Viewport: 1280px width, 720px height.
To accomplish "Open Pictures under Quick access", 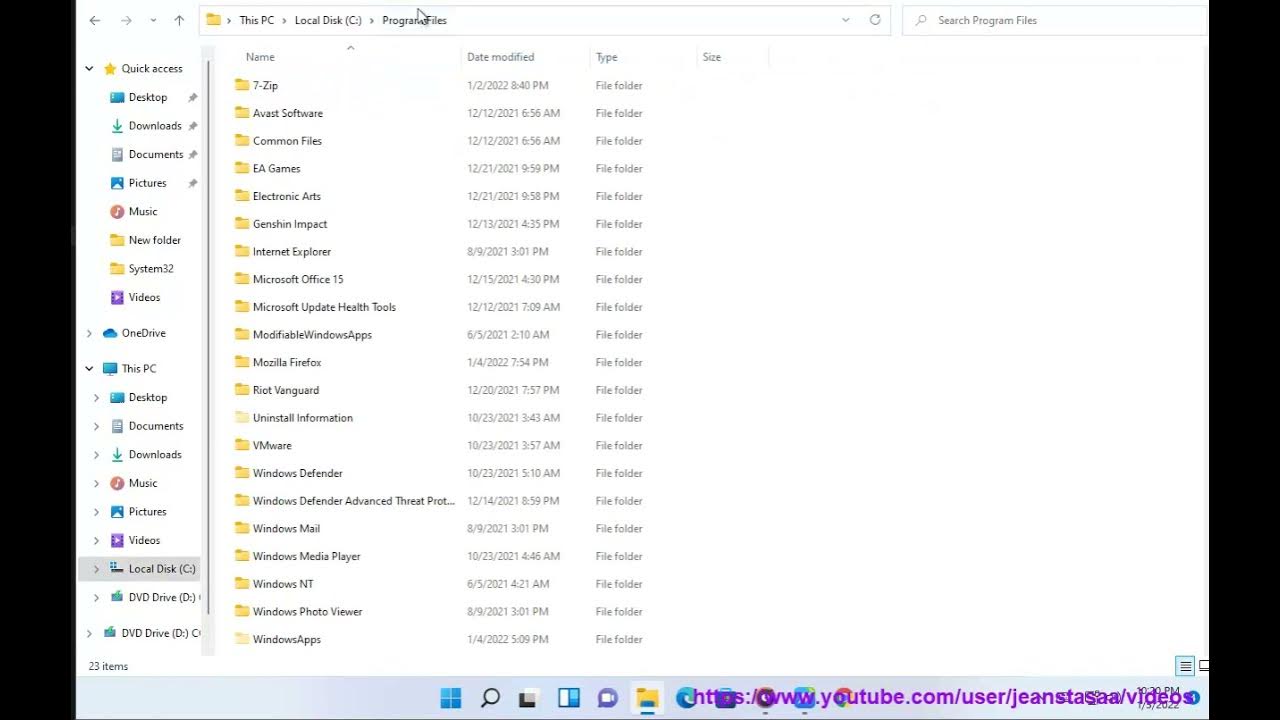I will click(x=147, y=183).
